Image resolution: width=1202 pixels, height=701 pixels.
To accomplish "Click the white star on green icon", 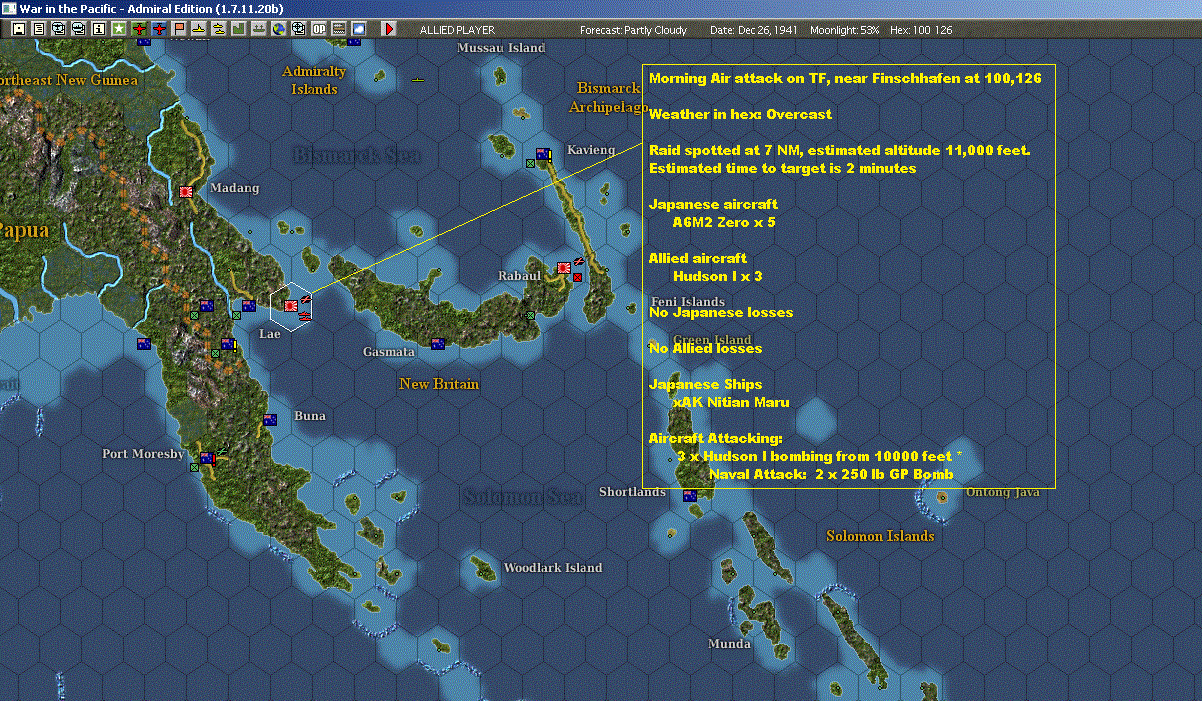I will [x=119, y=30].
